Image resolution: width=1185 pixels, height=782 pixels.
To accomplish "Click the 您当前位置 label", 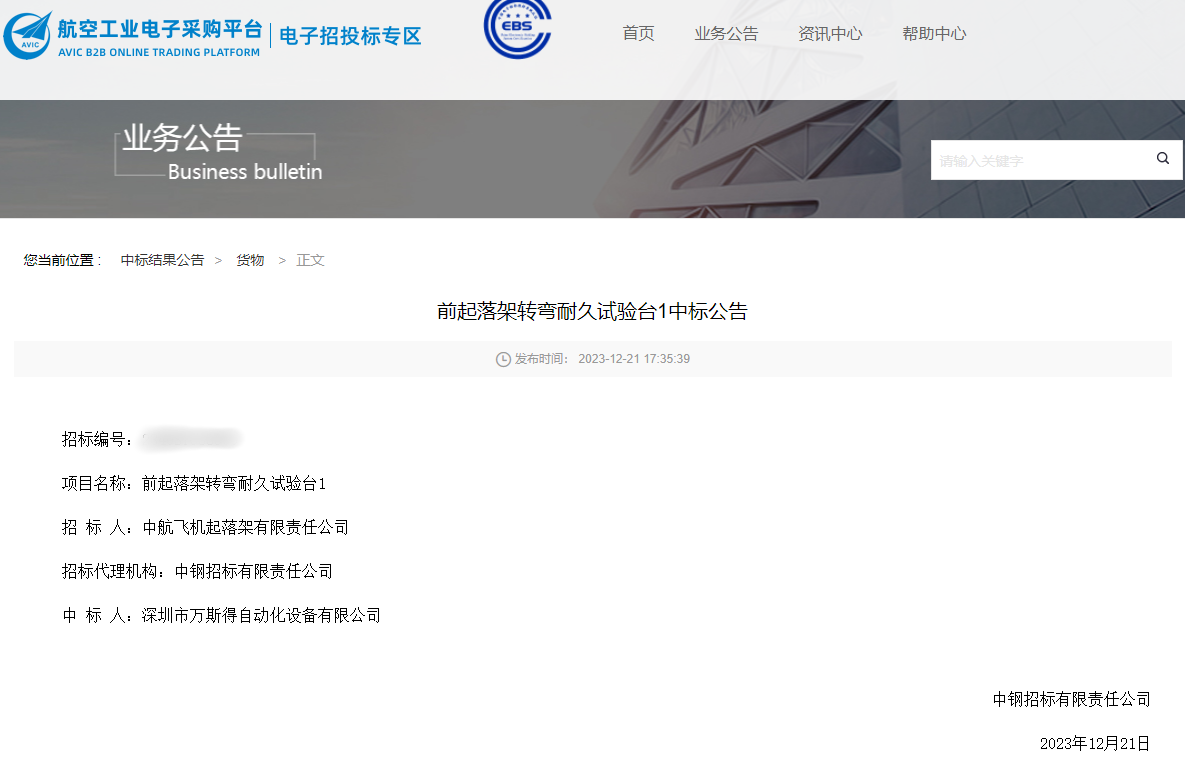I will pos(62,260).
